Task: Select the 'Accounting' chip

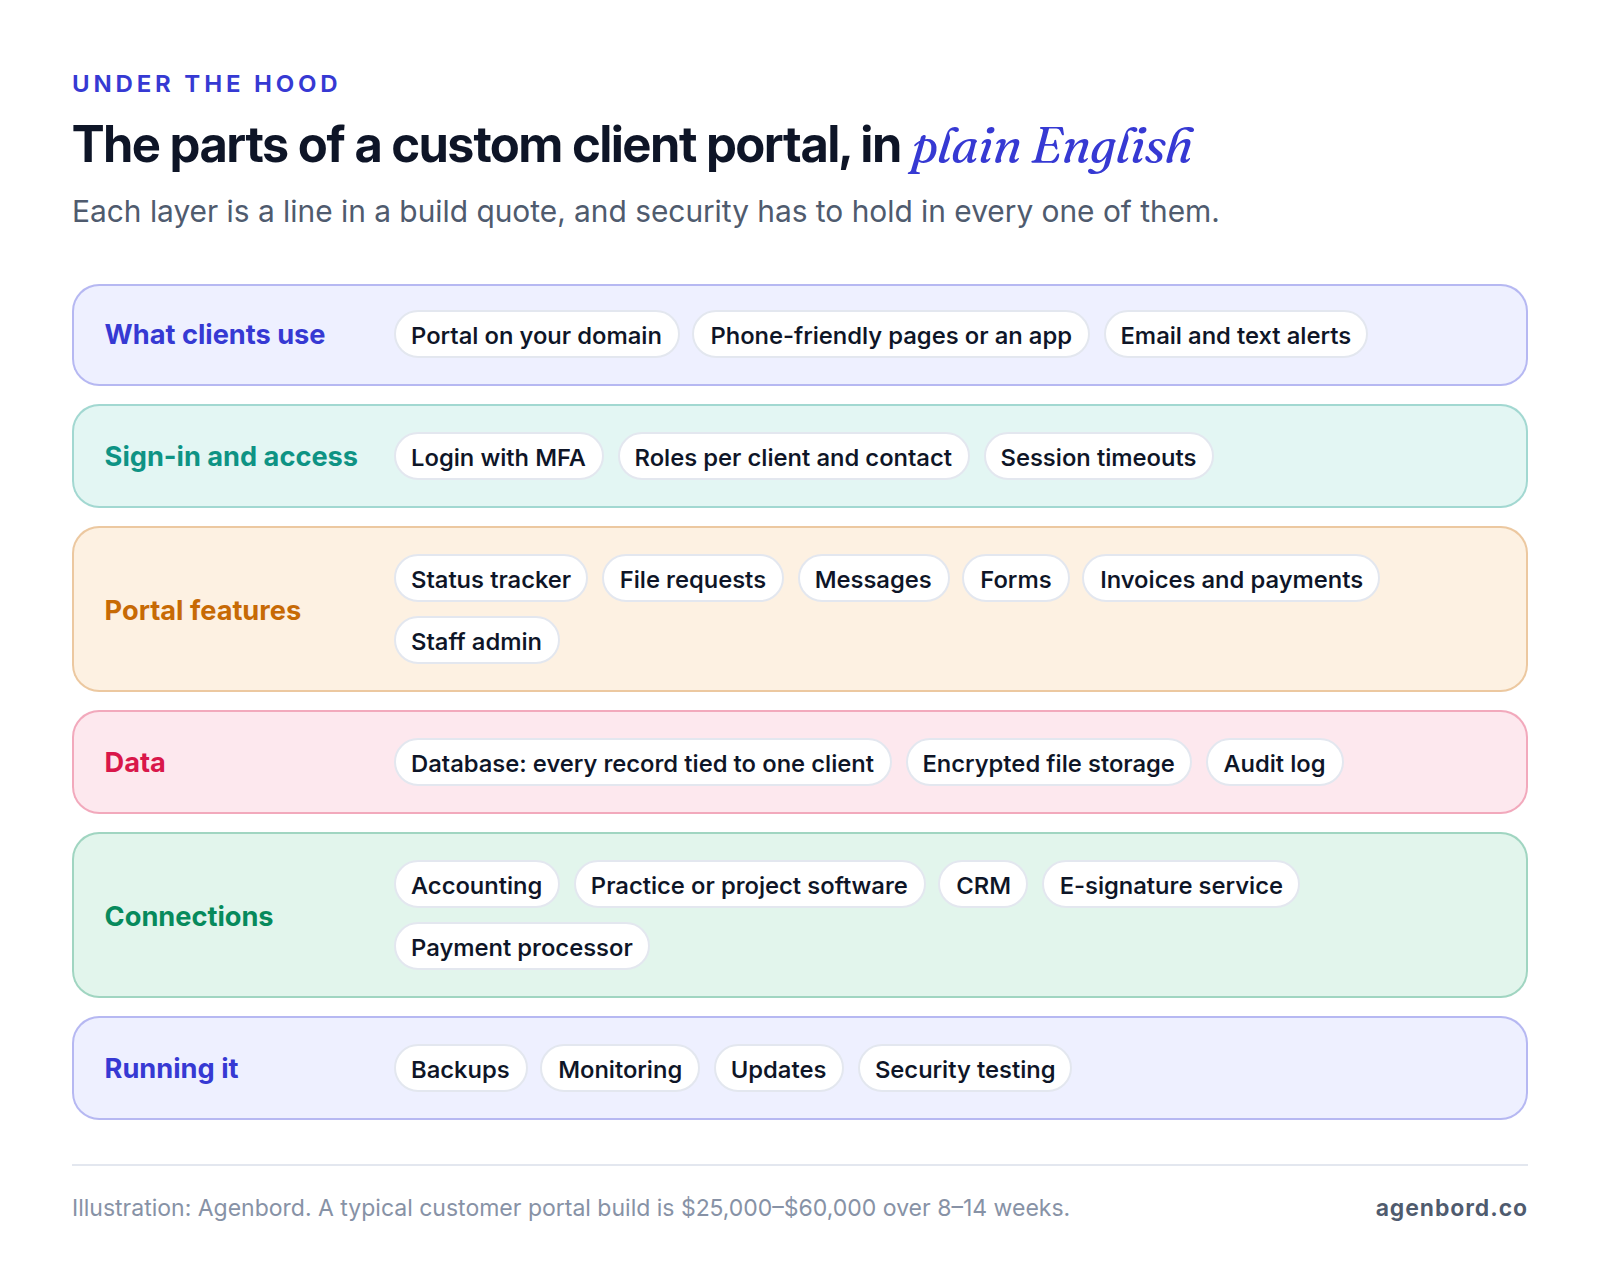Action: point(476,885)
